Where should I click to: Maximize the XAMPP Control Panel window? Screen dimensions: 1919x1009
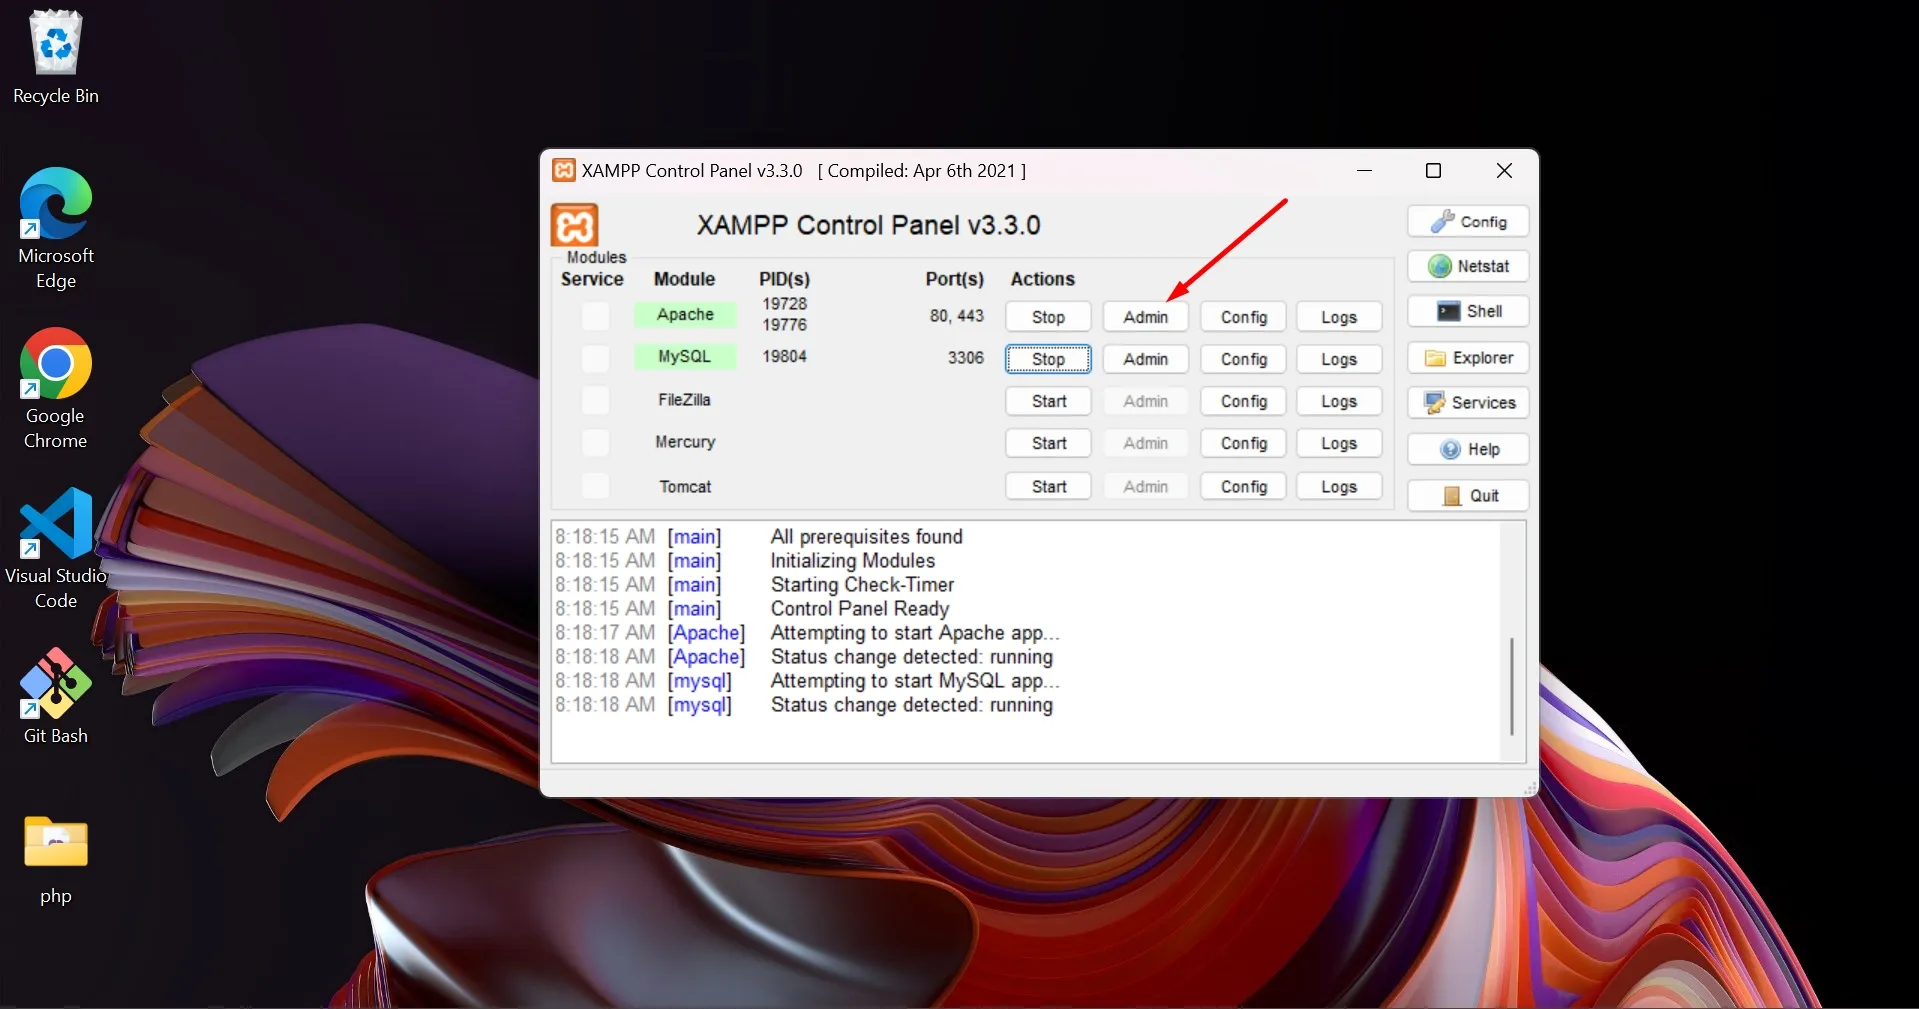[x=1433, y=171]
